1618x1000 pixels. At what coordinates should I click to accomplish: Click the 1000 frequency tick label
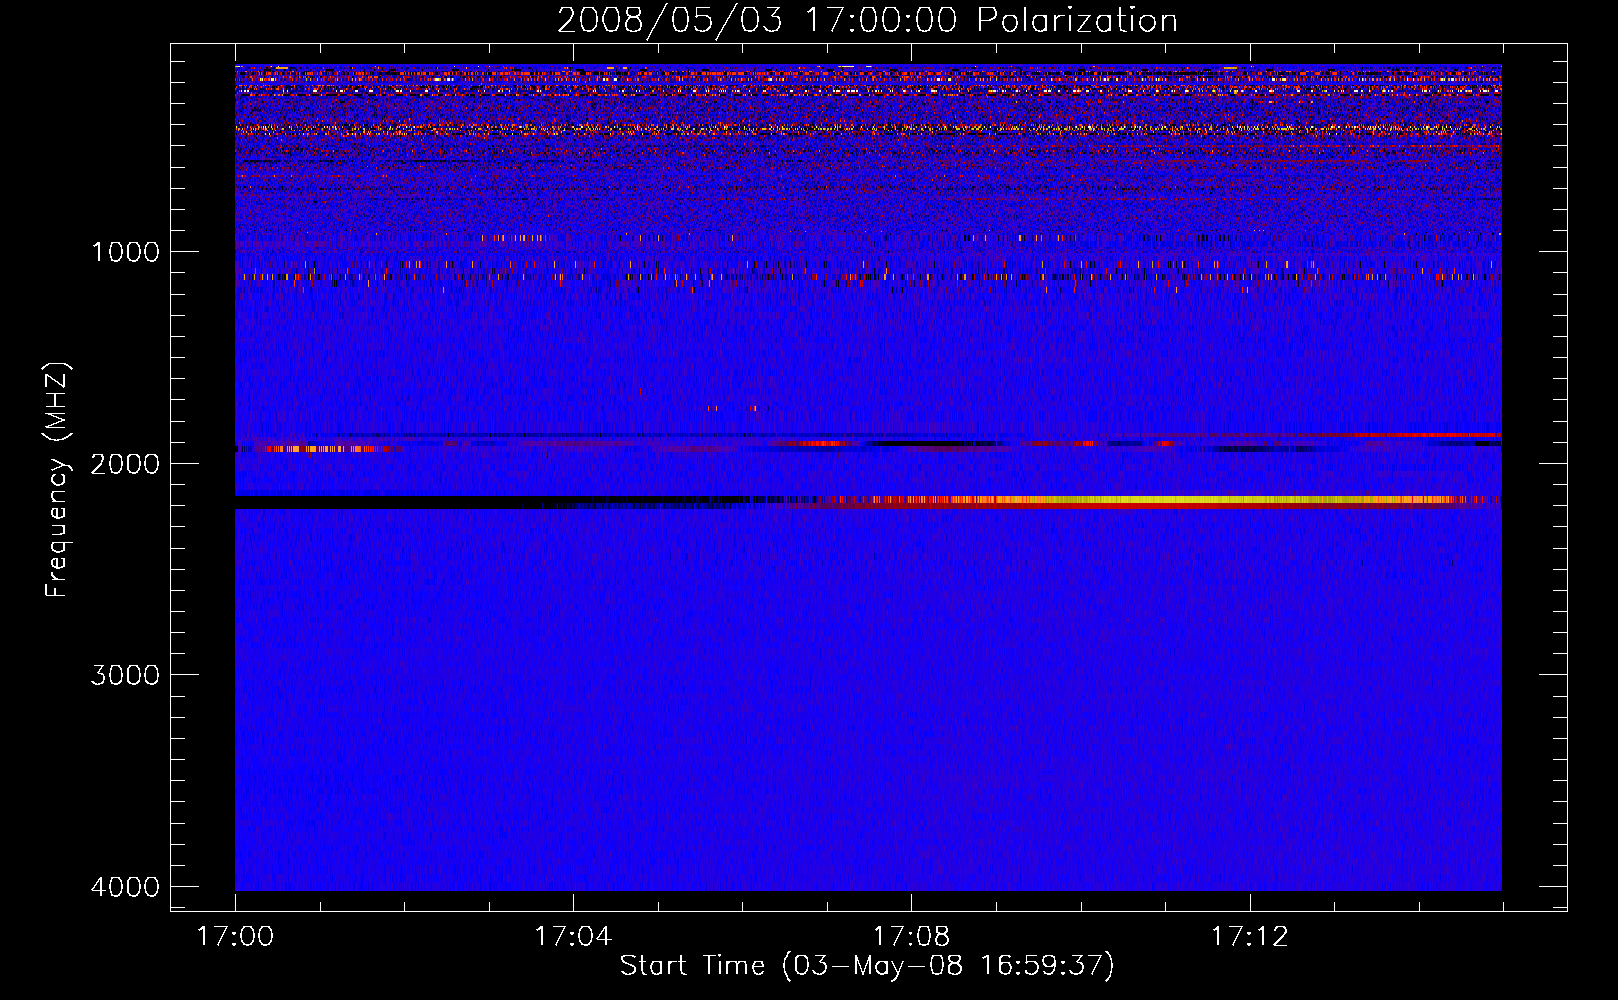pos(125,252)
